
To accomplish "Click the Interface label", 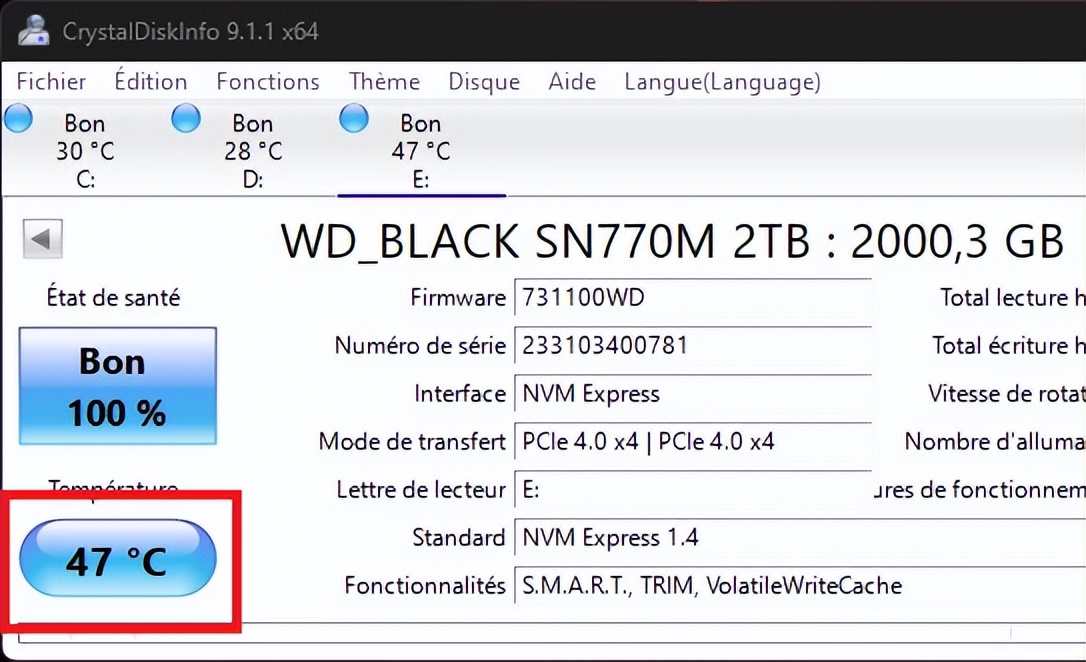I will [460, 393].
